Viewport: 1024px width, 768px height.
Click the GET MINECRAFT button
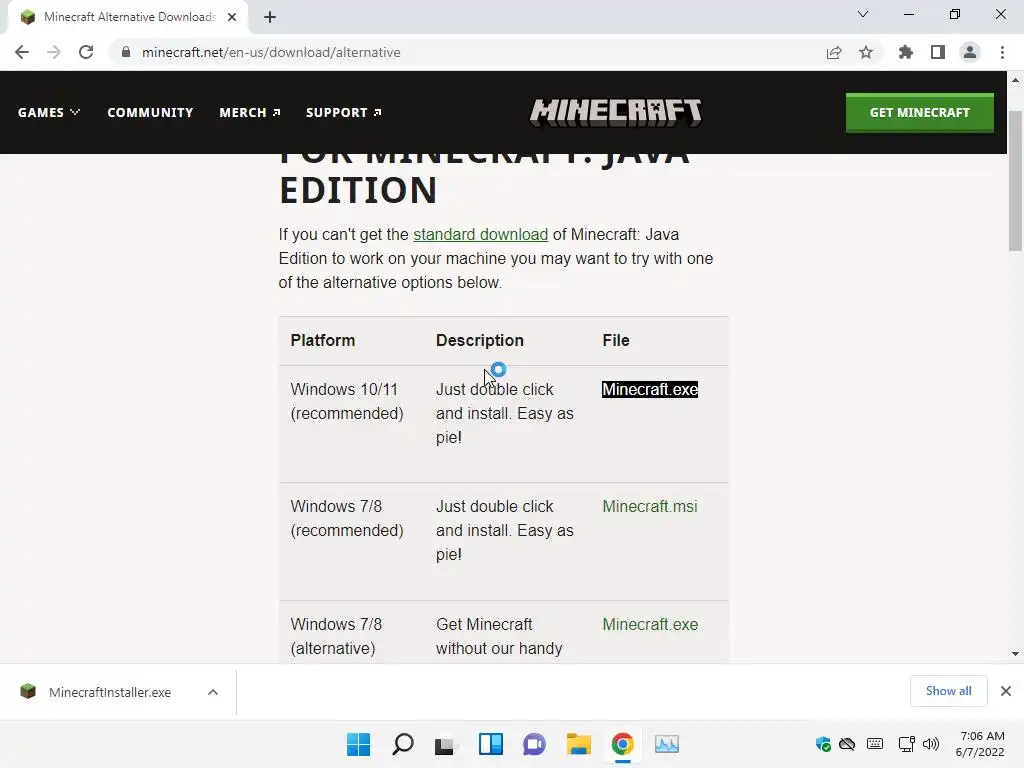tap(920, 112)
